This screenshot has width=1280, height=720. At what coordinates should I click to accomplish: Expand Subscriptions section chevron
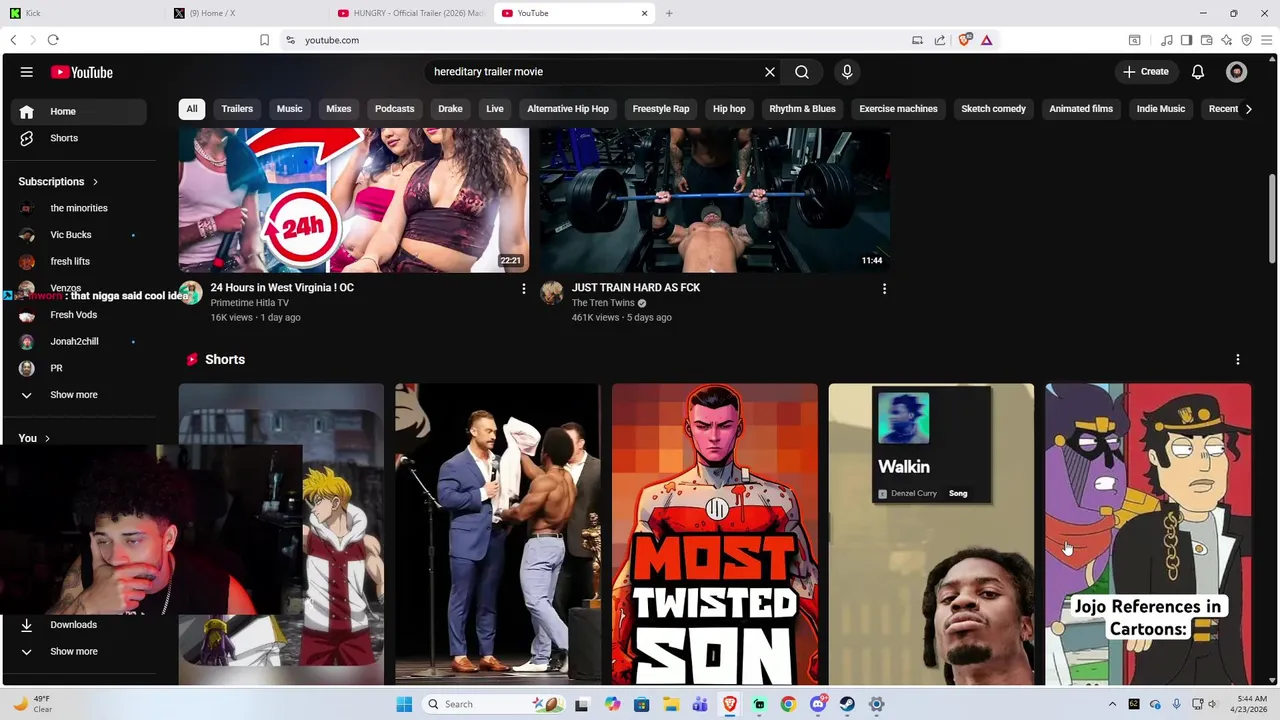[95, 182]
